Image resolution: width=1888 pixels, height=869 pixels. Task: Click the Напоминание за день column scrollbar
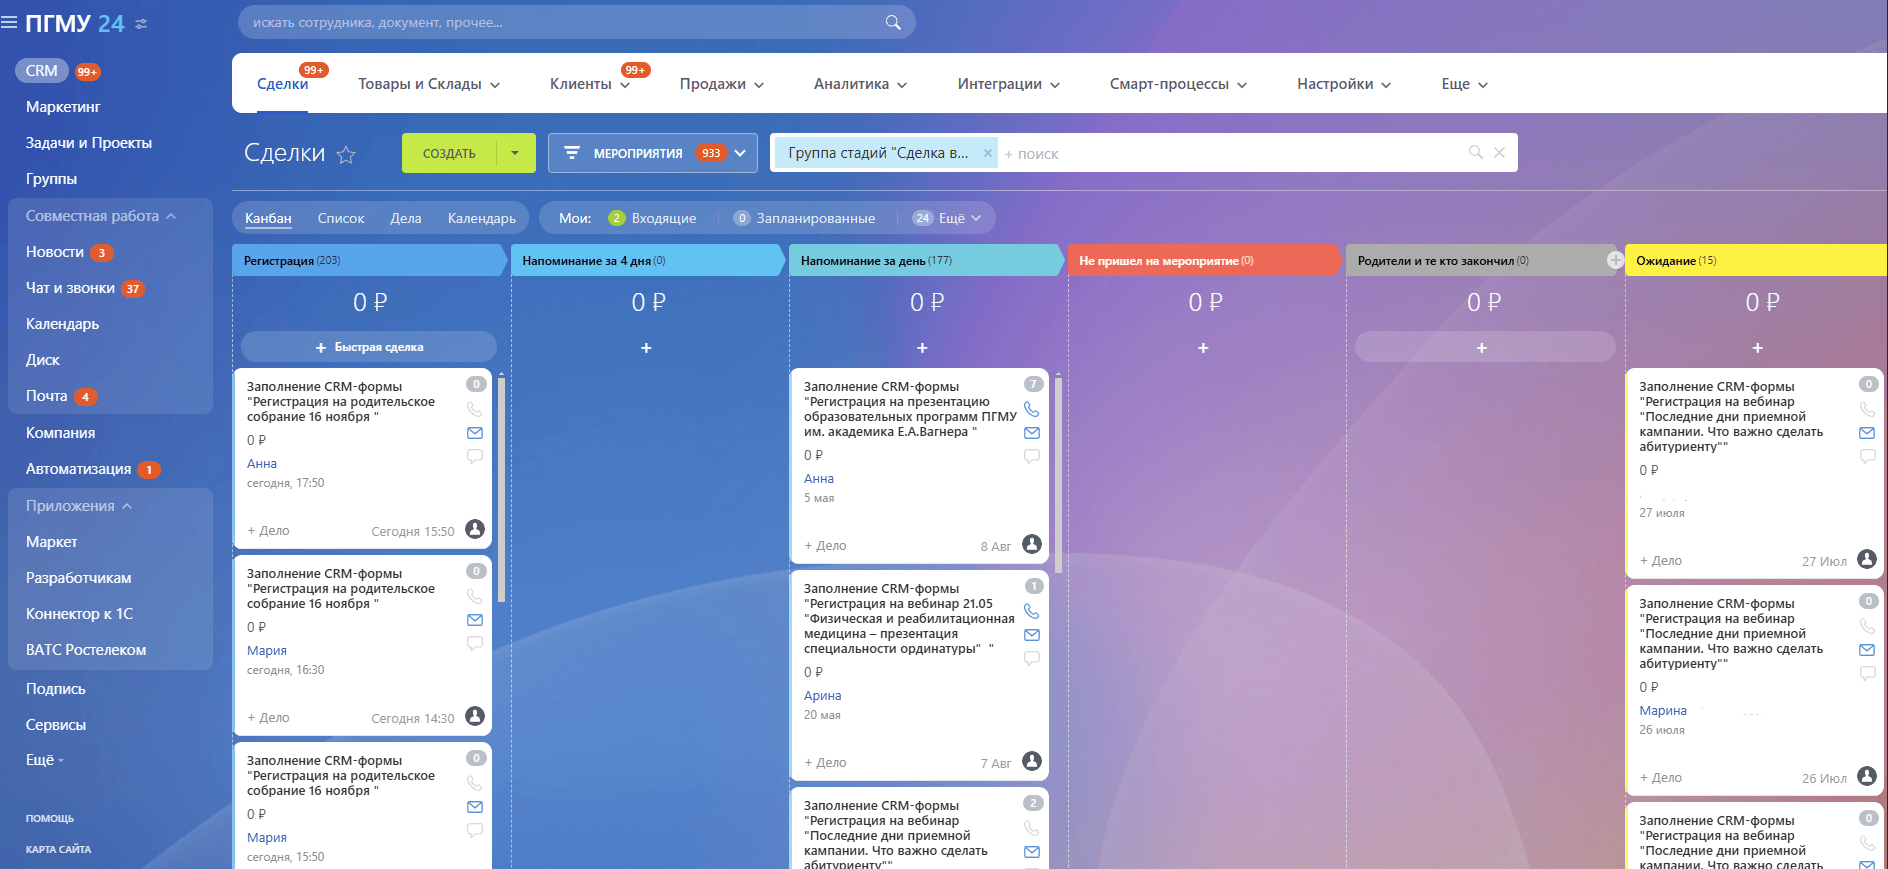pyautogui.click(x=1058, y=473)
